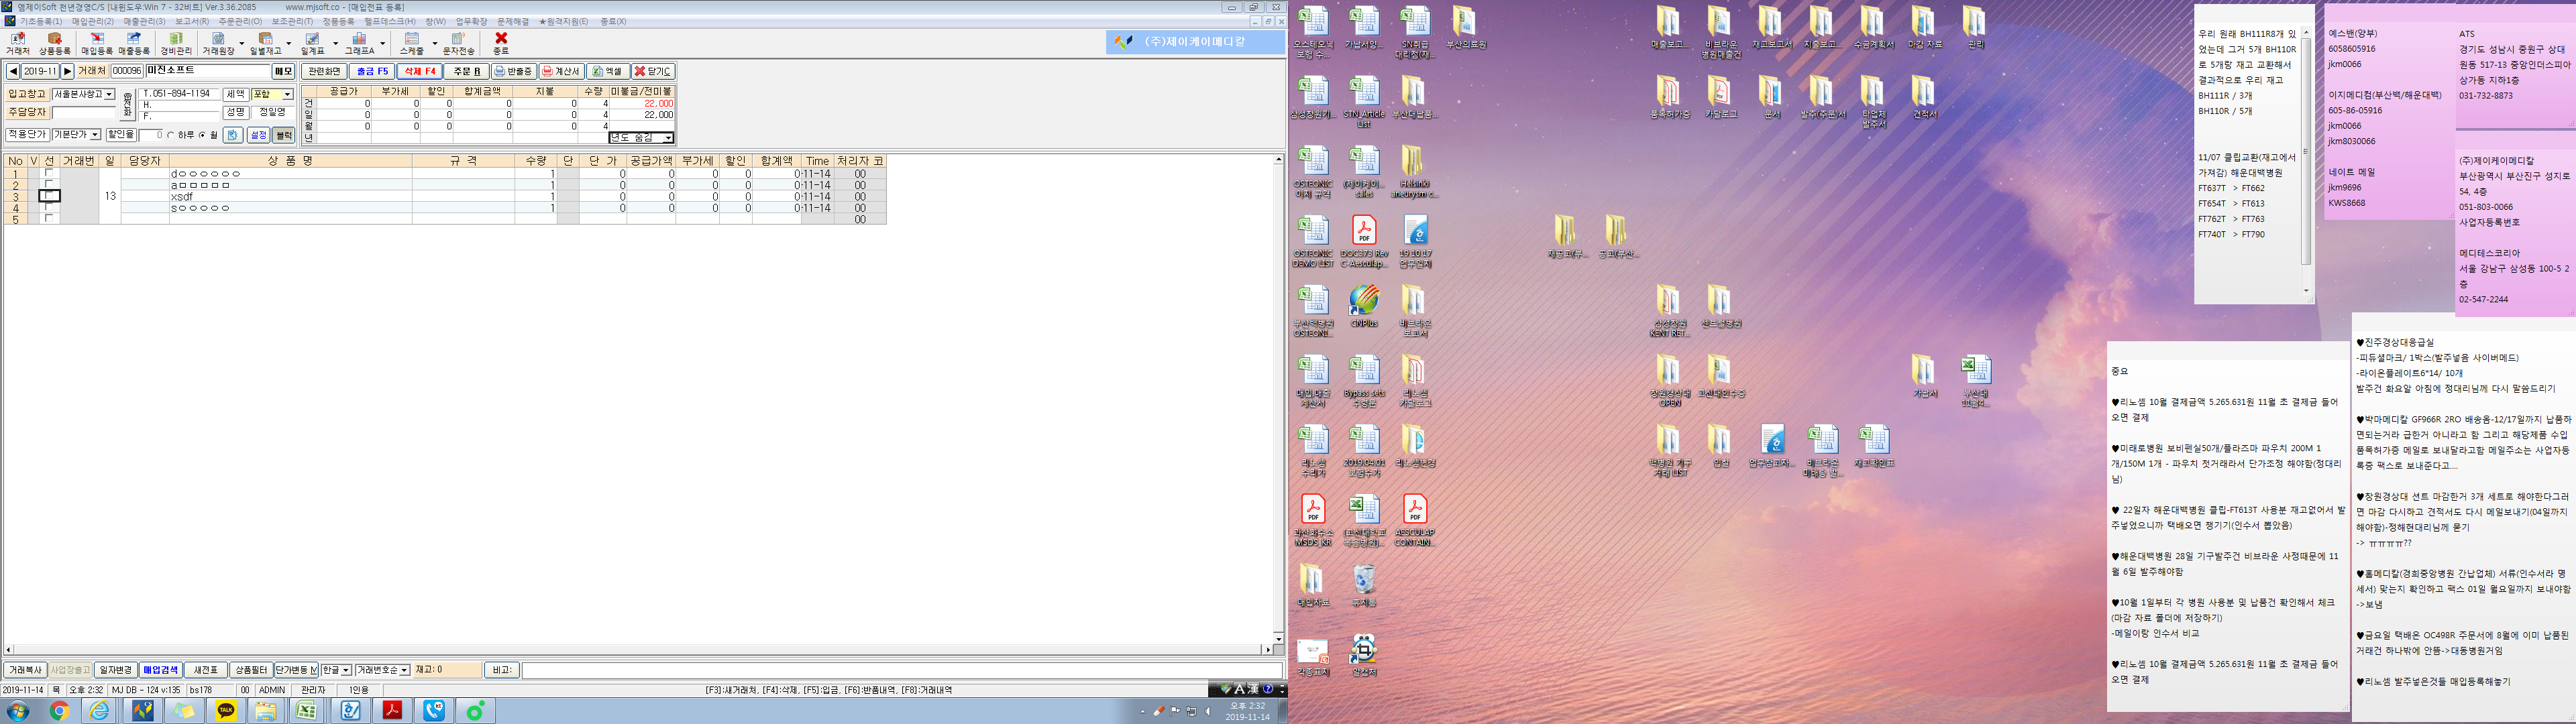The image size is (2576, 724).
Task: Expand the 세액 포함 dropdown
Action: pyautogui.click(x=288, y=94)
